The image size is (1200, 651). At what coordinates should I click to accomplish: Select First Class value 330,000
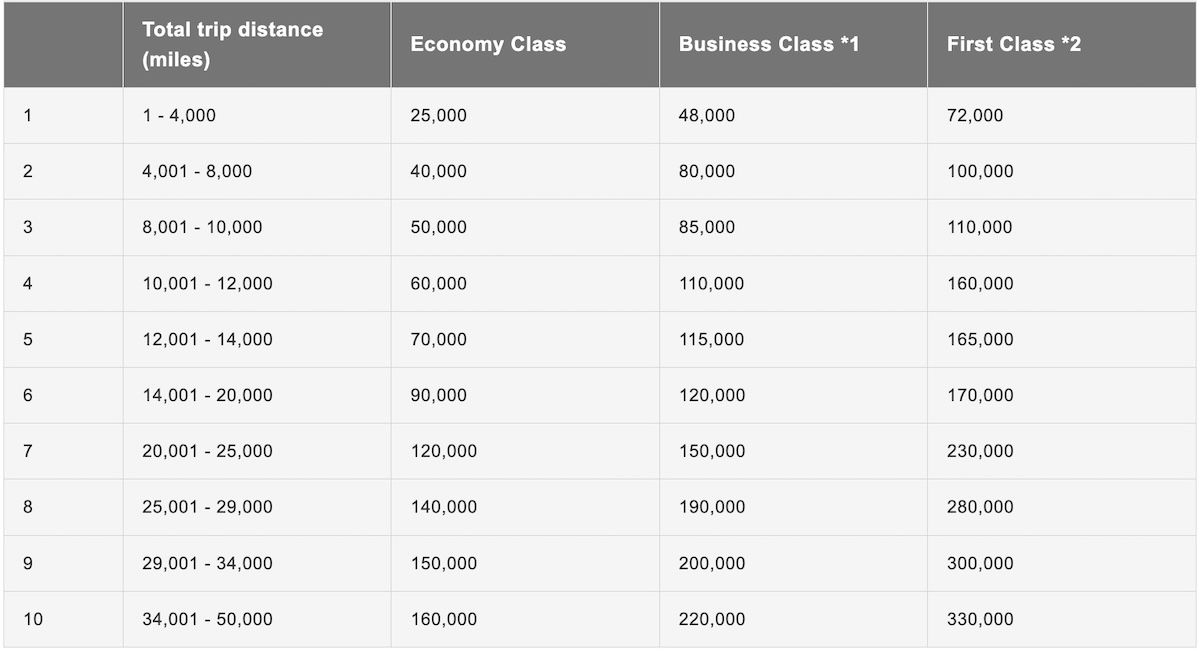(980, 619)
